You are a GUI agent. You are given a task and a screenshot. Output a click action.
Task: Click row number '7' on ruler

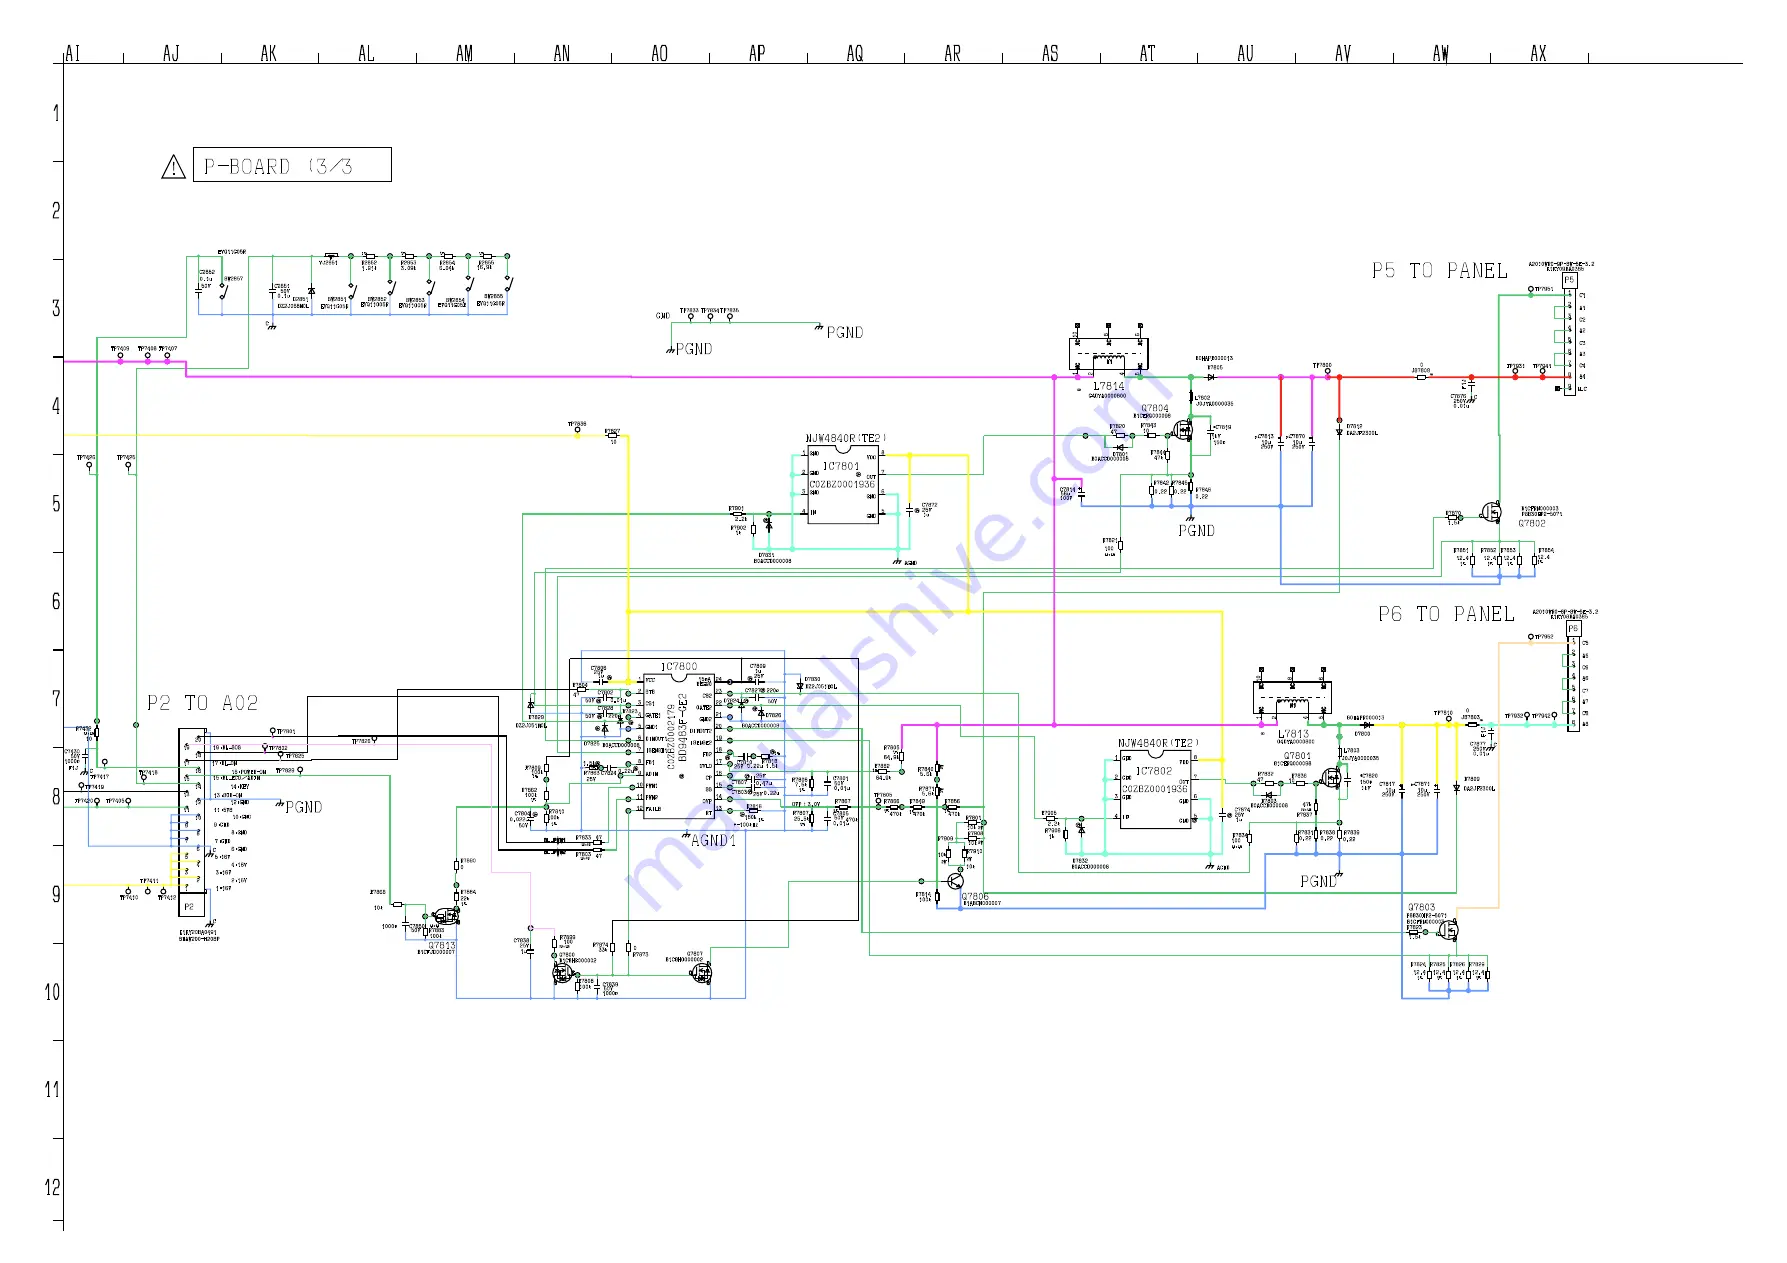(x=56, y=699)
